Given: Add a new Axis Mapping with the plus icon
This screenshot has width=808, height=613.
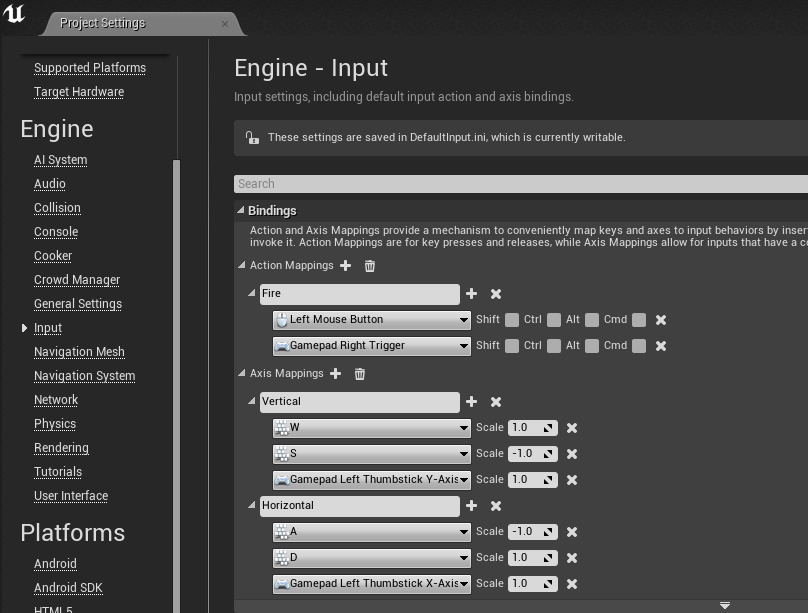Looking at the screenshot, I should click(336, 373).
